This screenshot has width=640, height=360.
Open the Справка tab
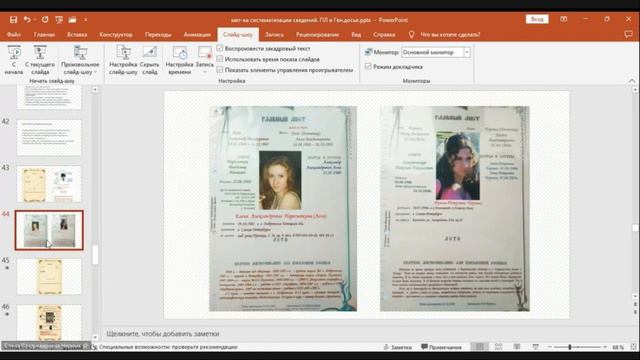tap(384, 35)
